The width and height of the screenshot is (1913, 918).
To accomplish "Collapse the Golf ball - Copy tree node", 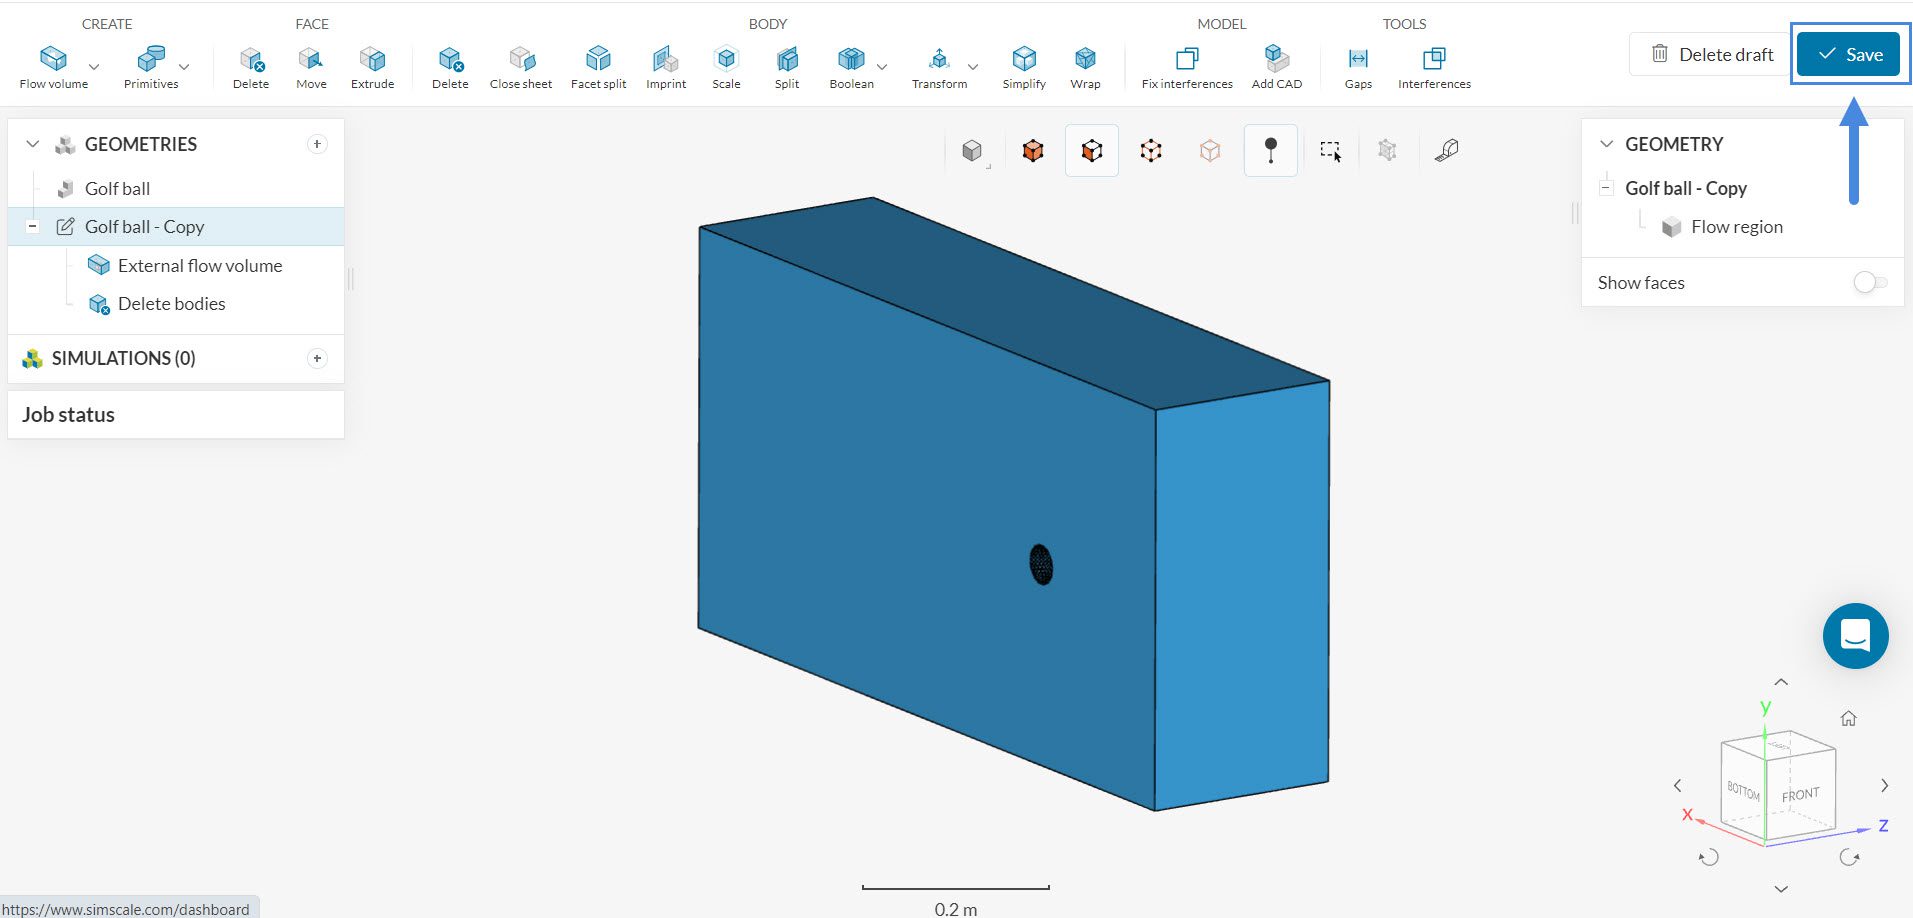I will point(32,227).
